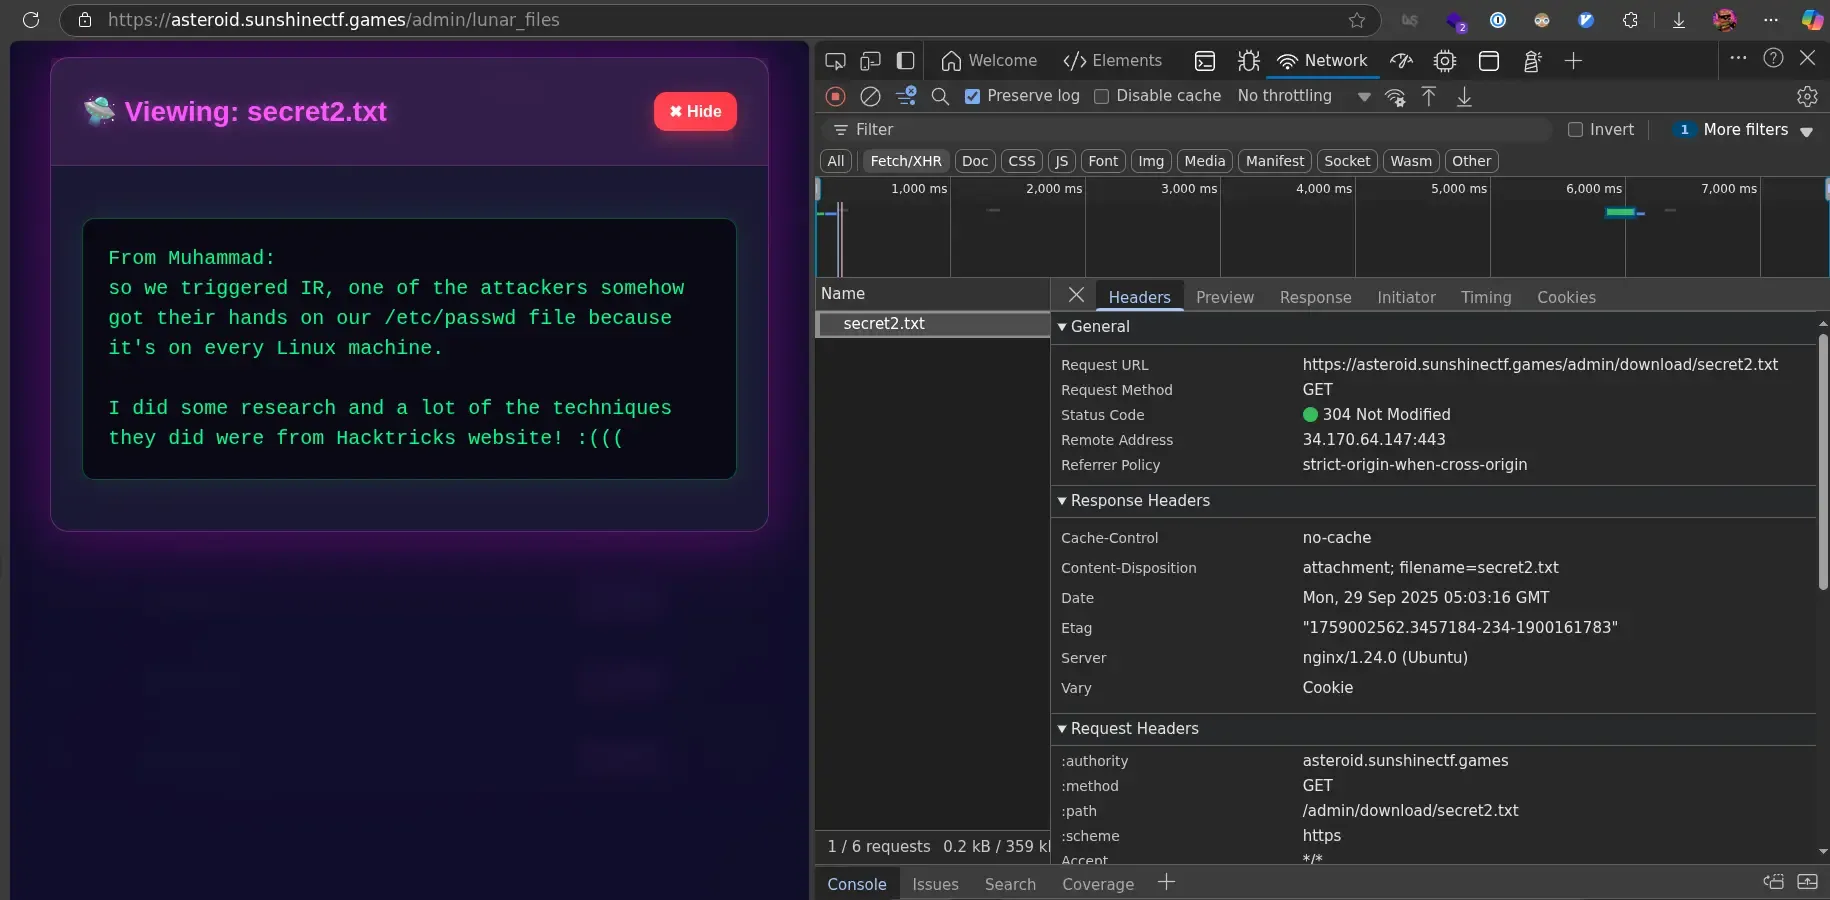1830x900 pixels.
Task: Open Network panel settings gear
Action: pyautogui.click(x=1807, y=97)
